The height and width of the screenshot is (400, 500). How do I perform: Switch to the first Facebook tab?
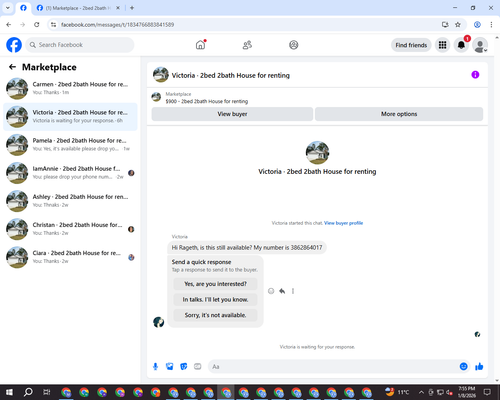click(x=23, y=8)
